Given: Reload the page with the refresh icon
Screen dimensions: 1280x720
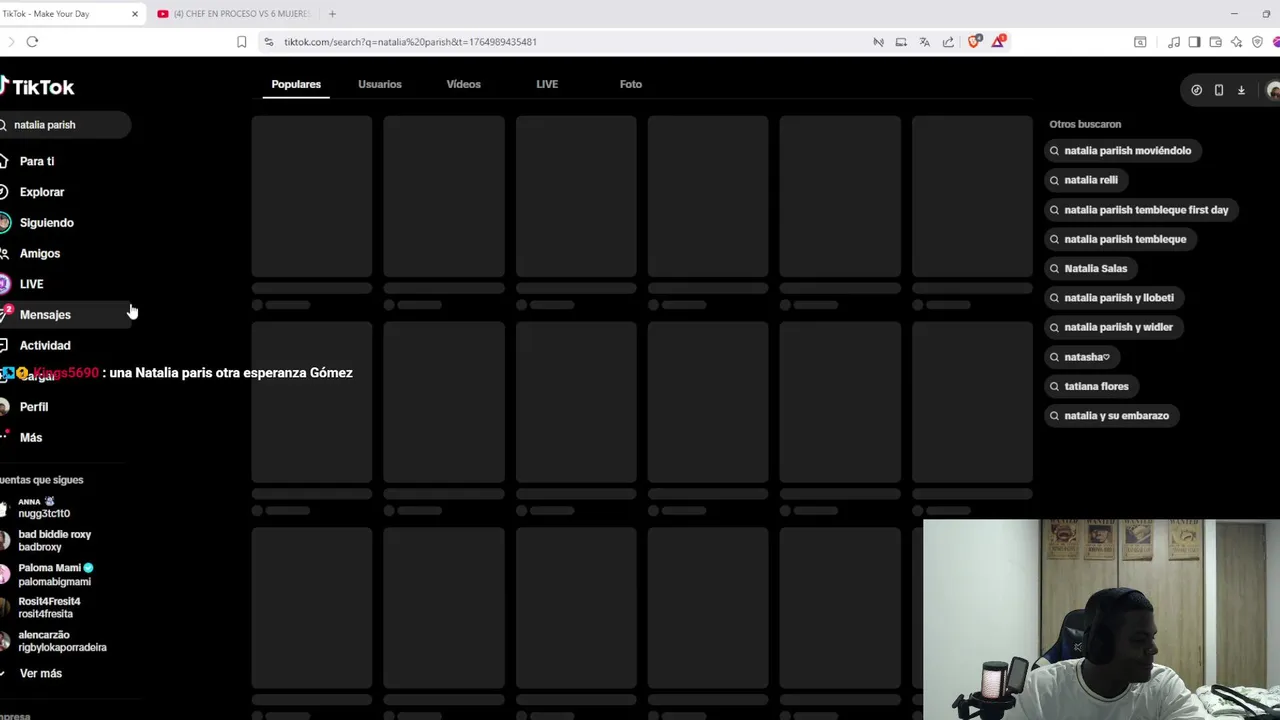Looking at the screenshot, I should tap(32, 42).
